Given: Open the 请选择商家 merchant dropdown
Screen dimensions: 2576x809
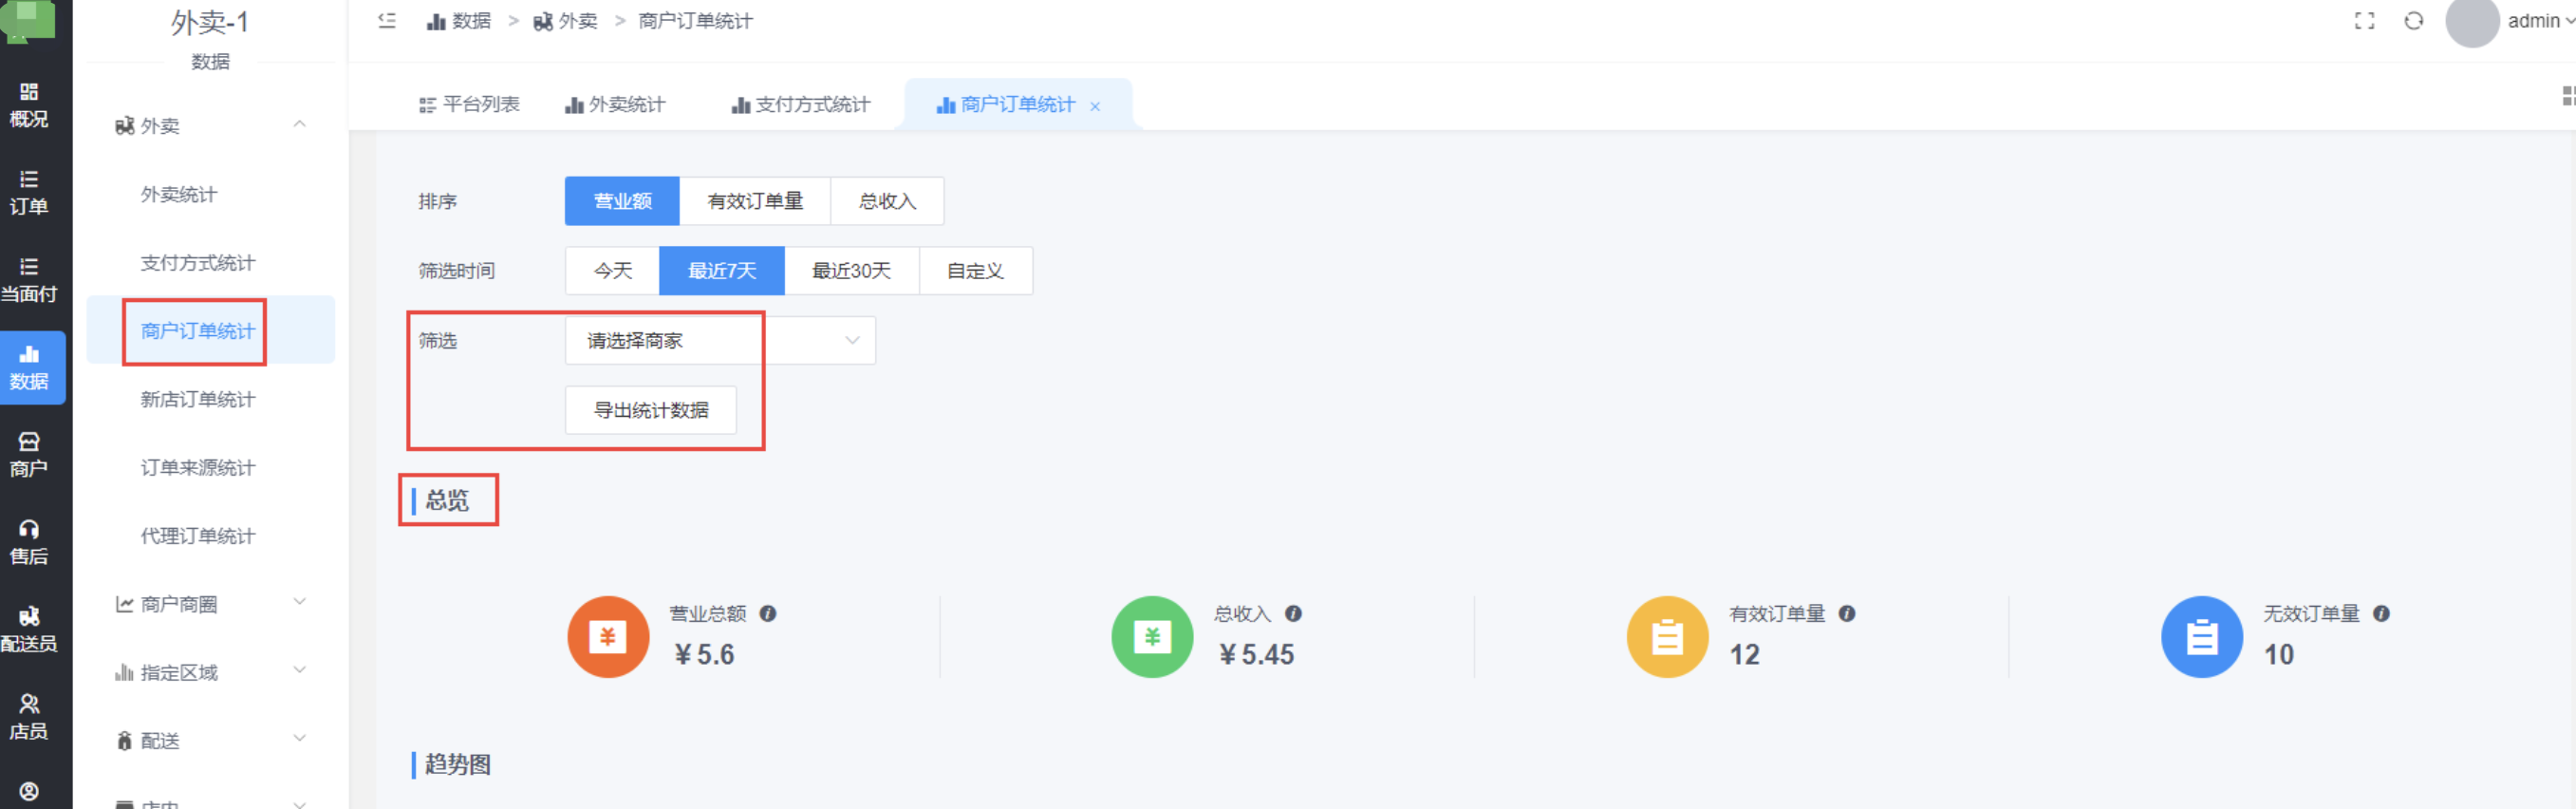Looking at the screenshot, I should 720,341.
